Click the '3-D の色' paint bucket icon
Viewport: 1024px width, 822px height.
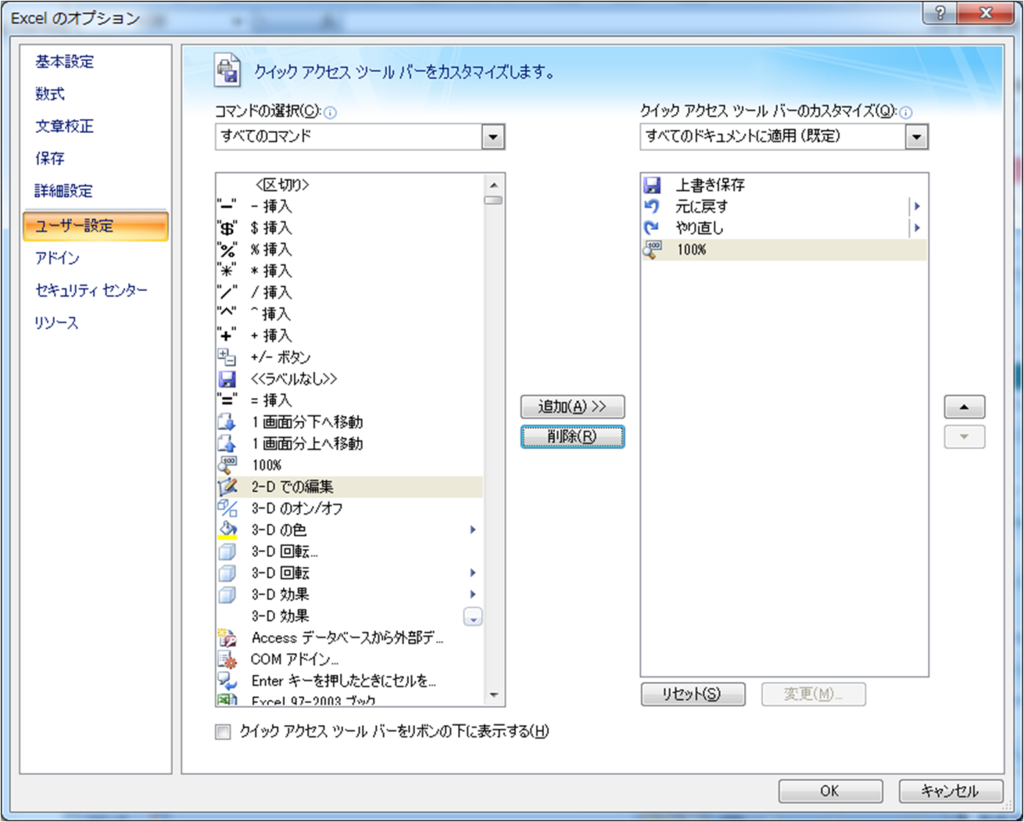point(227,530)
